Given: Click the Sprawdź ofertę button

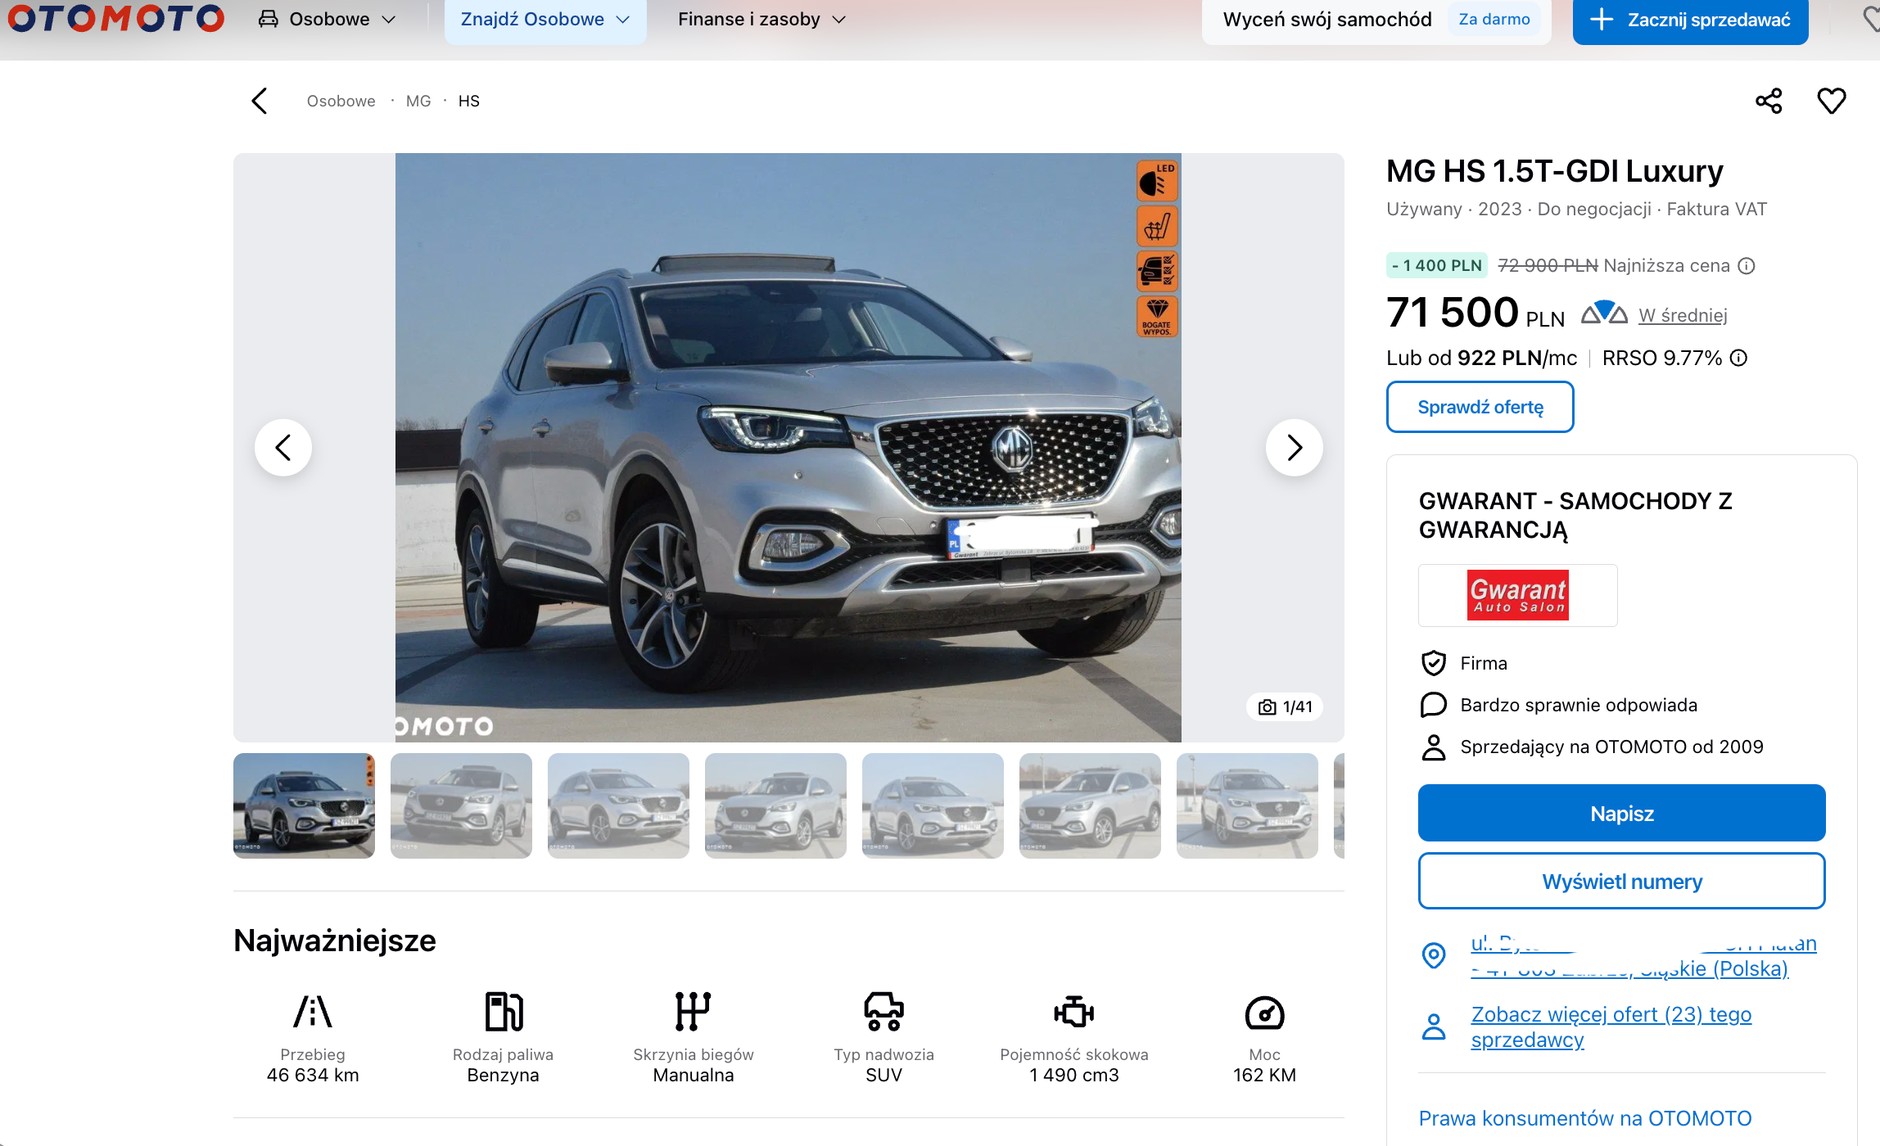Looking at the screenshot, I should [x=1480, y=407].
